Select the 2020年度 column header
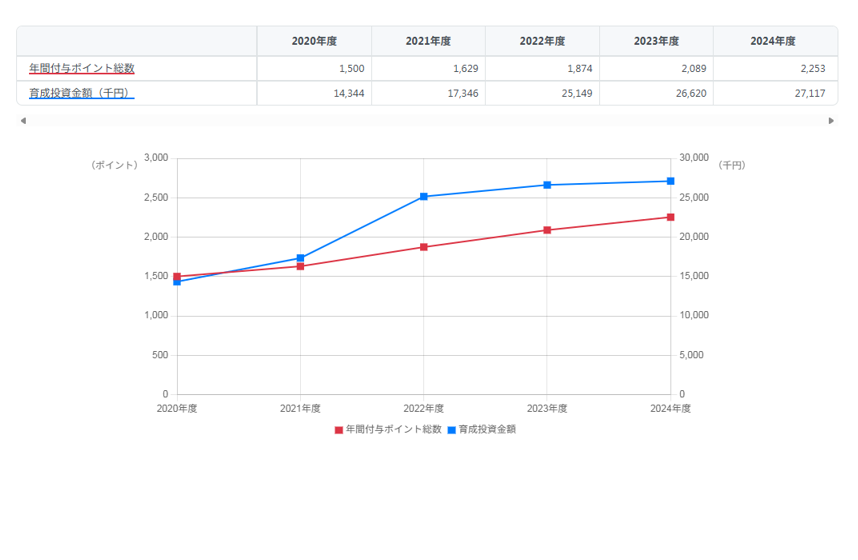The height and width of the screenshot is (560, 858). [314, 41]
